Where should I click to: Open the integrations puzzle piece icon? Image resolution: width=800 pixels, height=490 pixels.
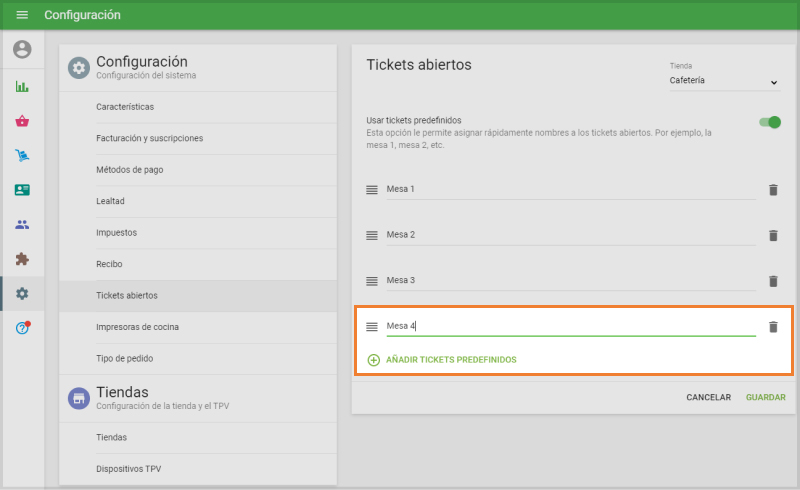point(22,259)
